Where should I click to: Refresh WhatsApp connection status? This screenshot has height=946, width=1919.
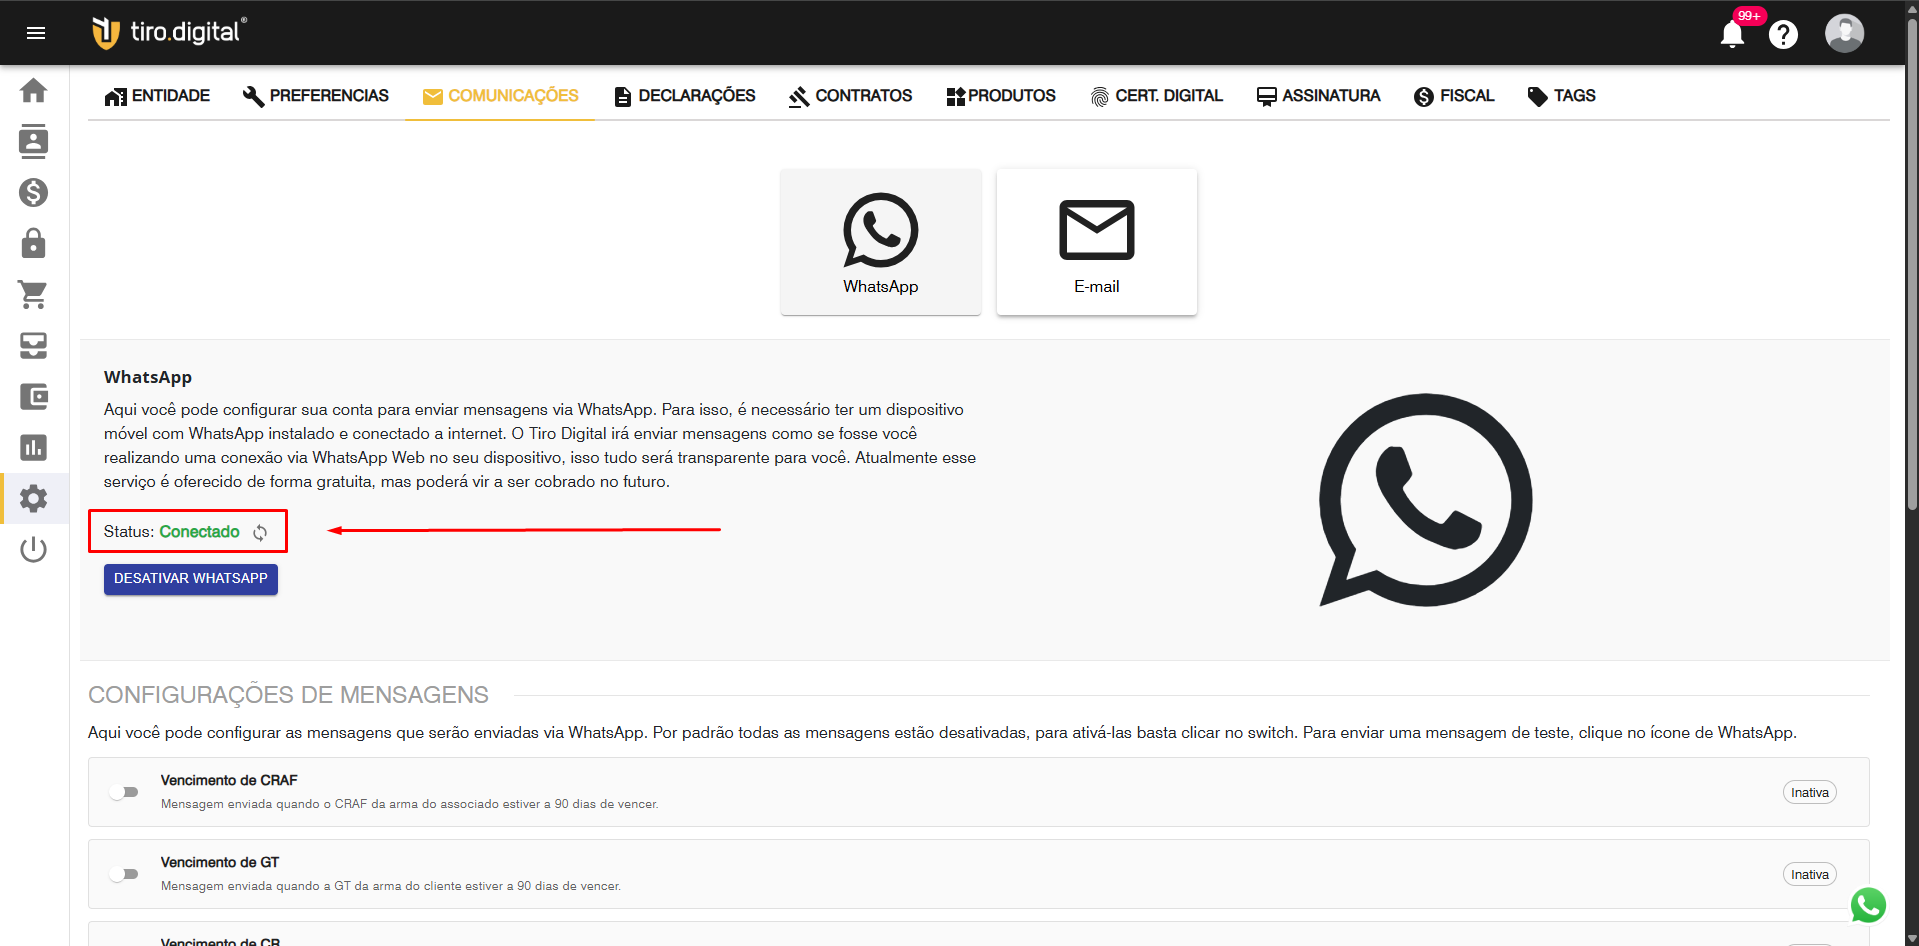(260, 532)
